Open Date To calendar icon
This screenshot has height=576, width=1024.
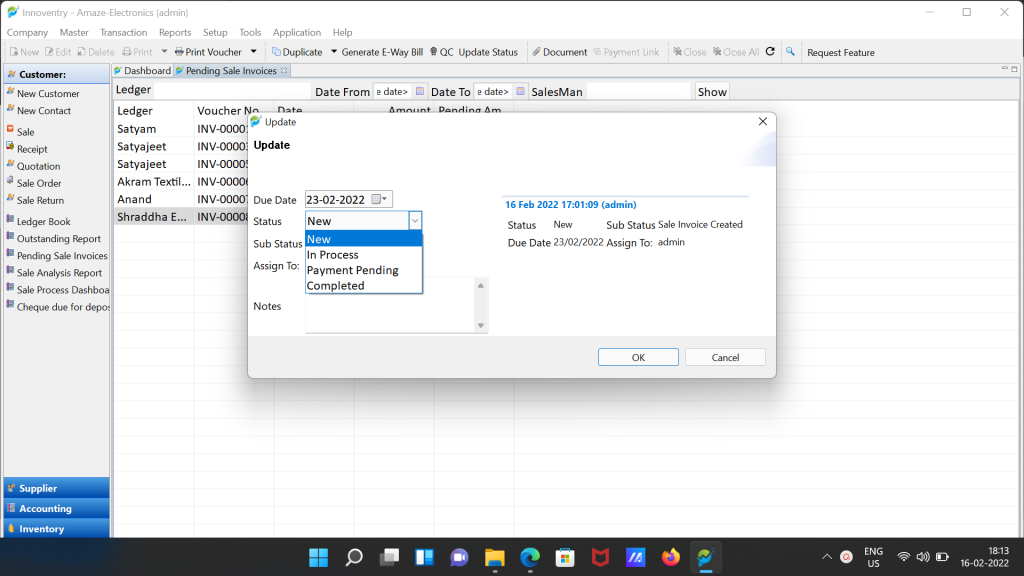tap(520, 91)
